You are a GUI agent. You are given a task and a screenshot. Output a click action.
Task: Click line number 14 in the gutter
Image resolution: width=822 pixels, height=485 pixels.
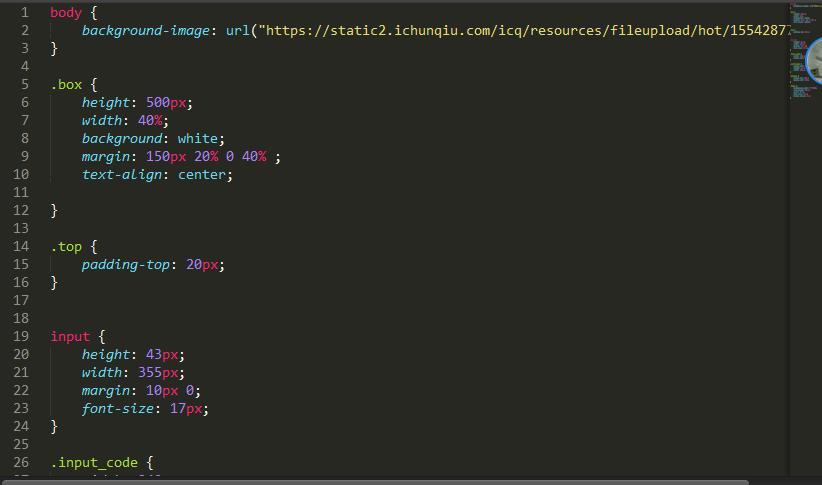(x=21, y=246)
